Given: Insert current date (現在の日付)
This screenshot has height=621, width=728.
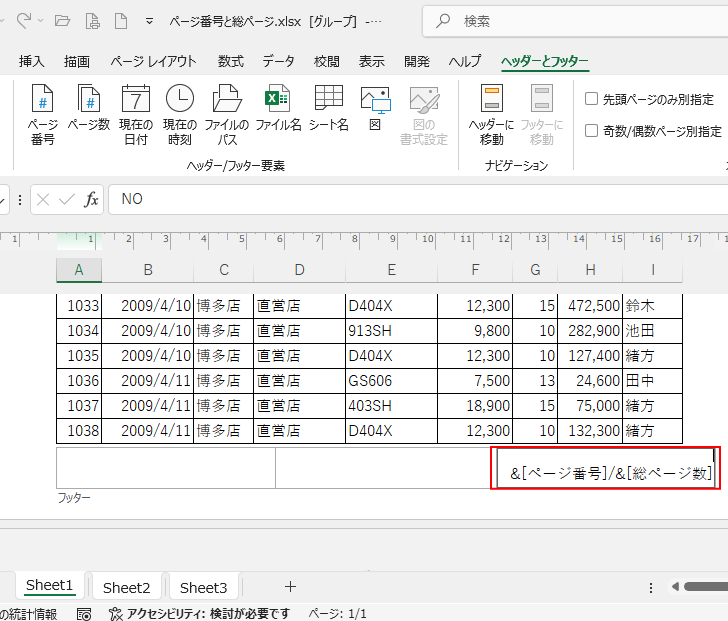Looking at the screenshot, I should pyautogui.click(x=136, y=115).
